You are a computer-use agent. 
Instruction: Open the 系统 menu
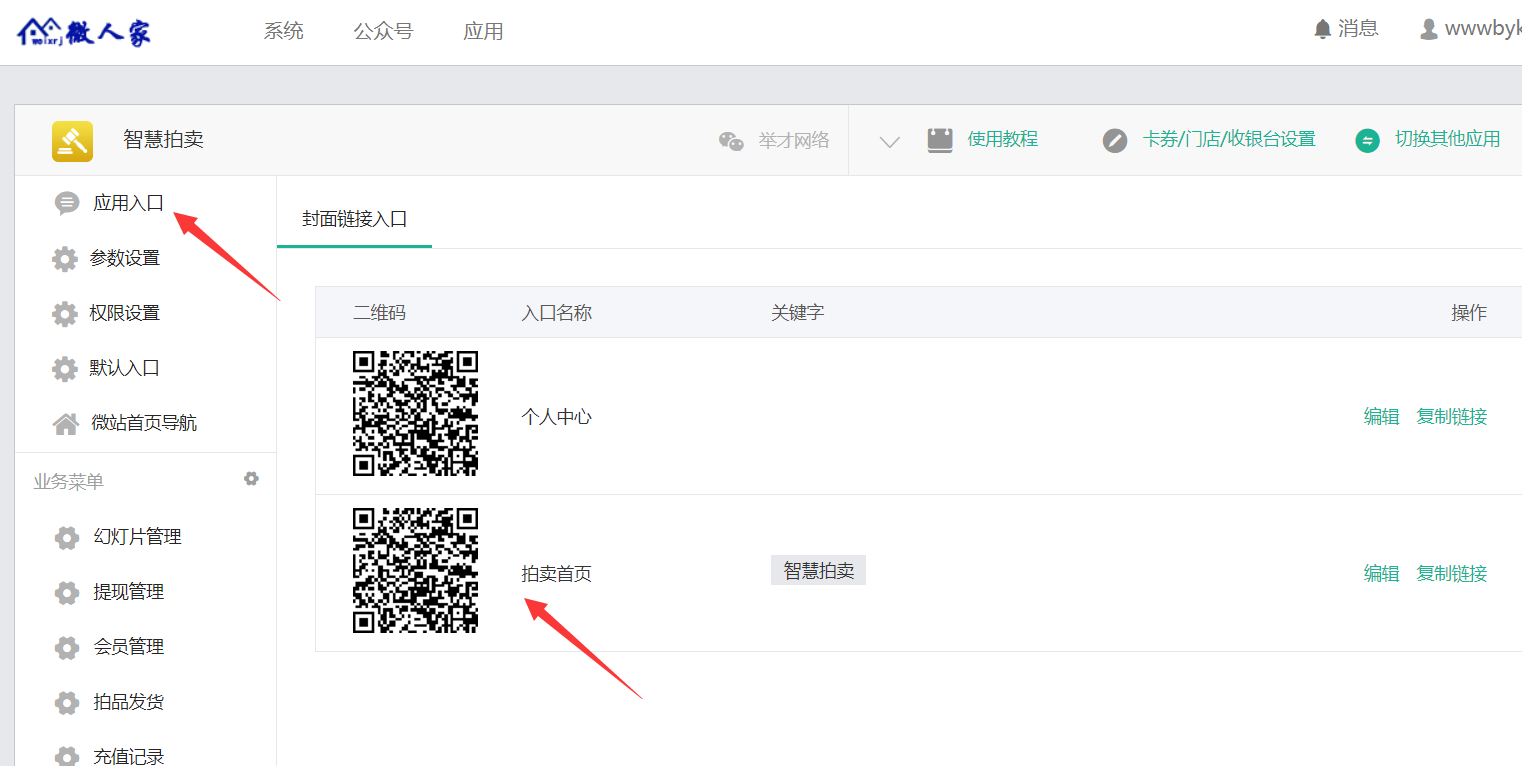[x=284, y=31]
